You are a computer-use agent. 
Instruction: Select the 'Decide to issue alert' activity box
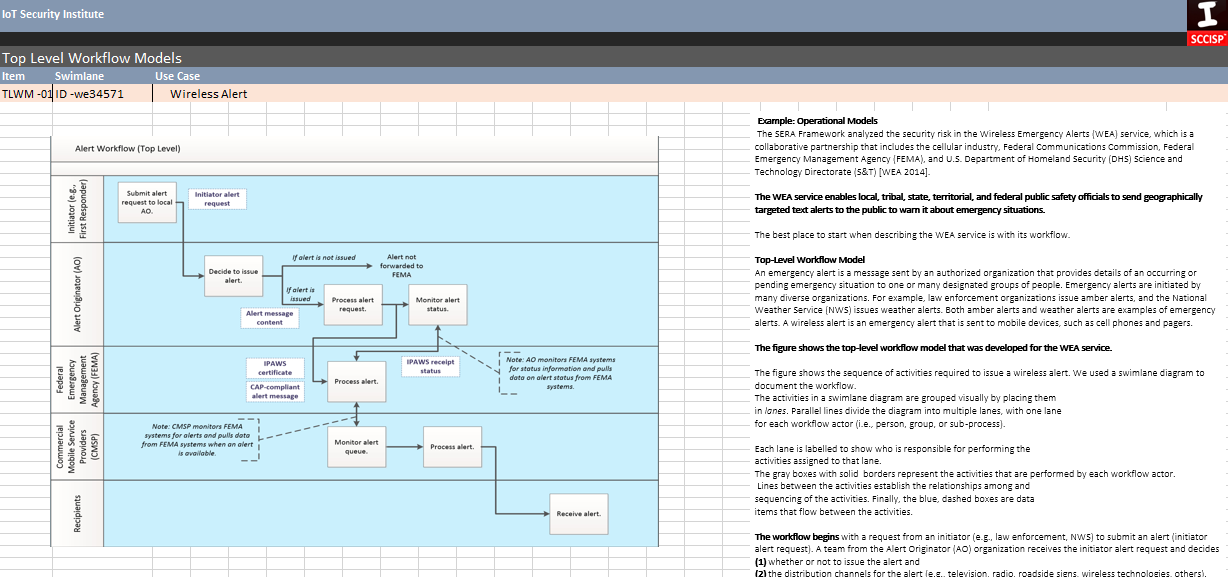233,276
